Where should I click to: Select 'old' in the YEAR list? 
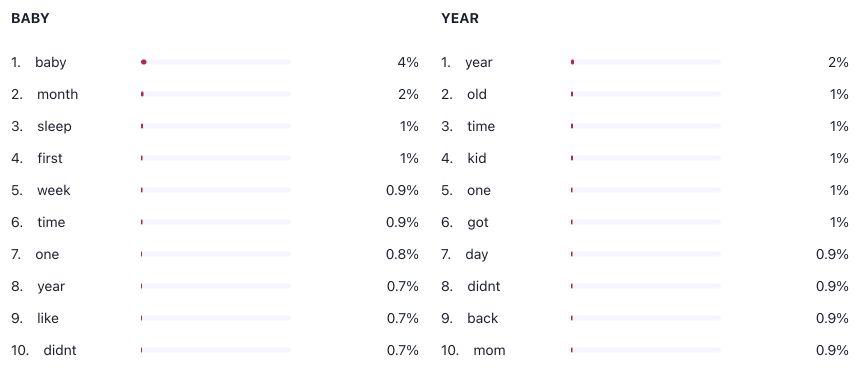(x=477, y=94)
